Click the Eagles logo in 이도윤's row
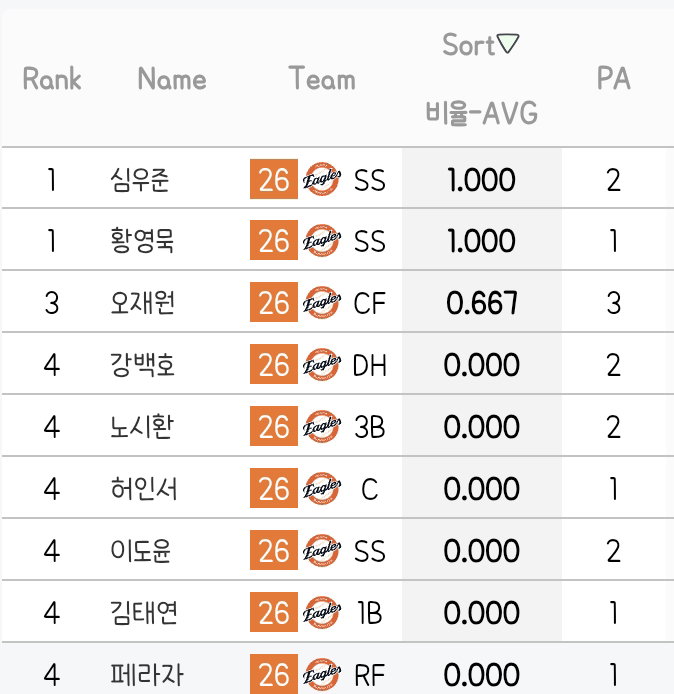 pos(322,551)
